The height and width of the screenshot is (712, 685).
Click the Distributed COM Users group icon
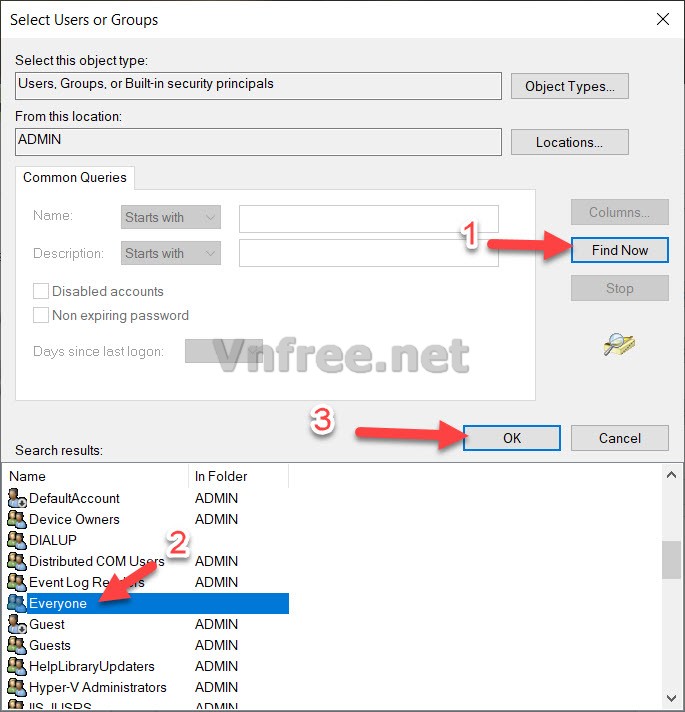17,561
